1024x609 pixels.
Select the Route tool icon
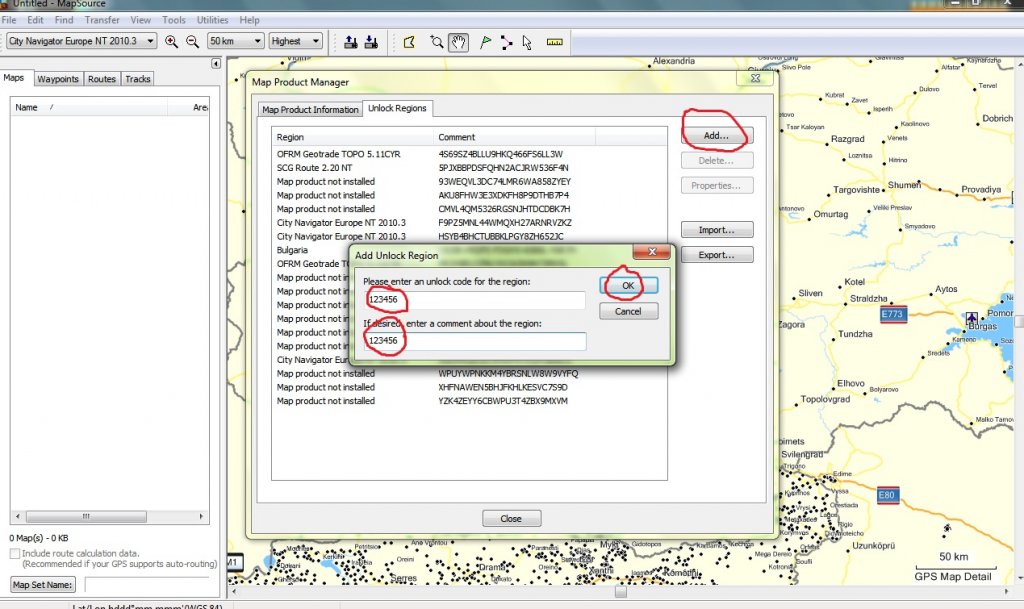[506, 42]
